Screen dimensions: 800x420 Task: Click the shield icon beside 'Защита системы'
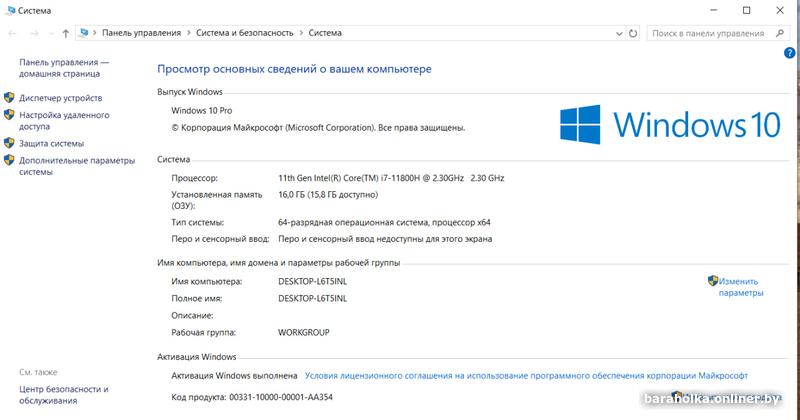[x=9, y=144]
